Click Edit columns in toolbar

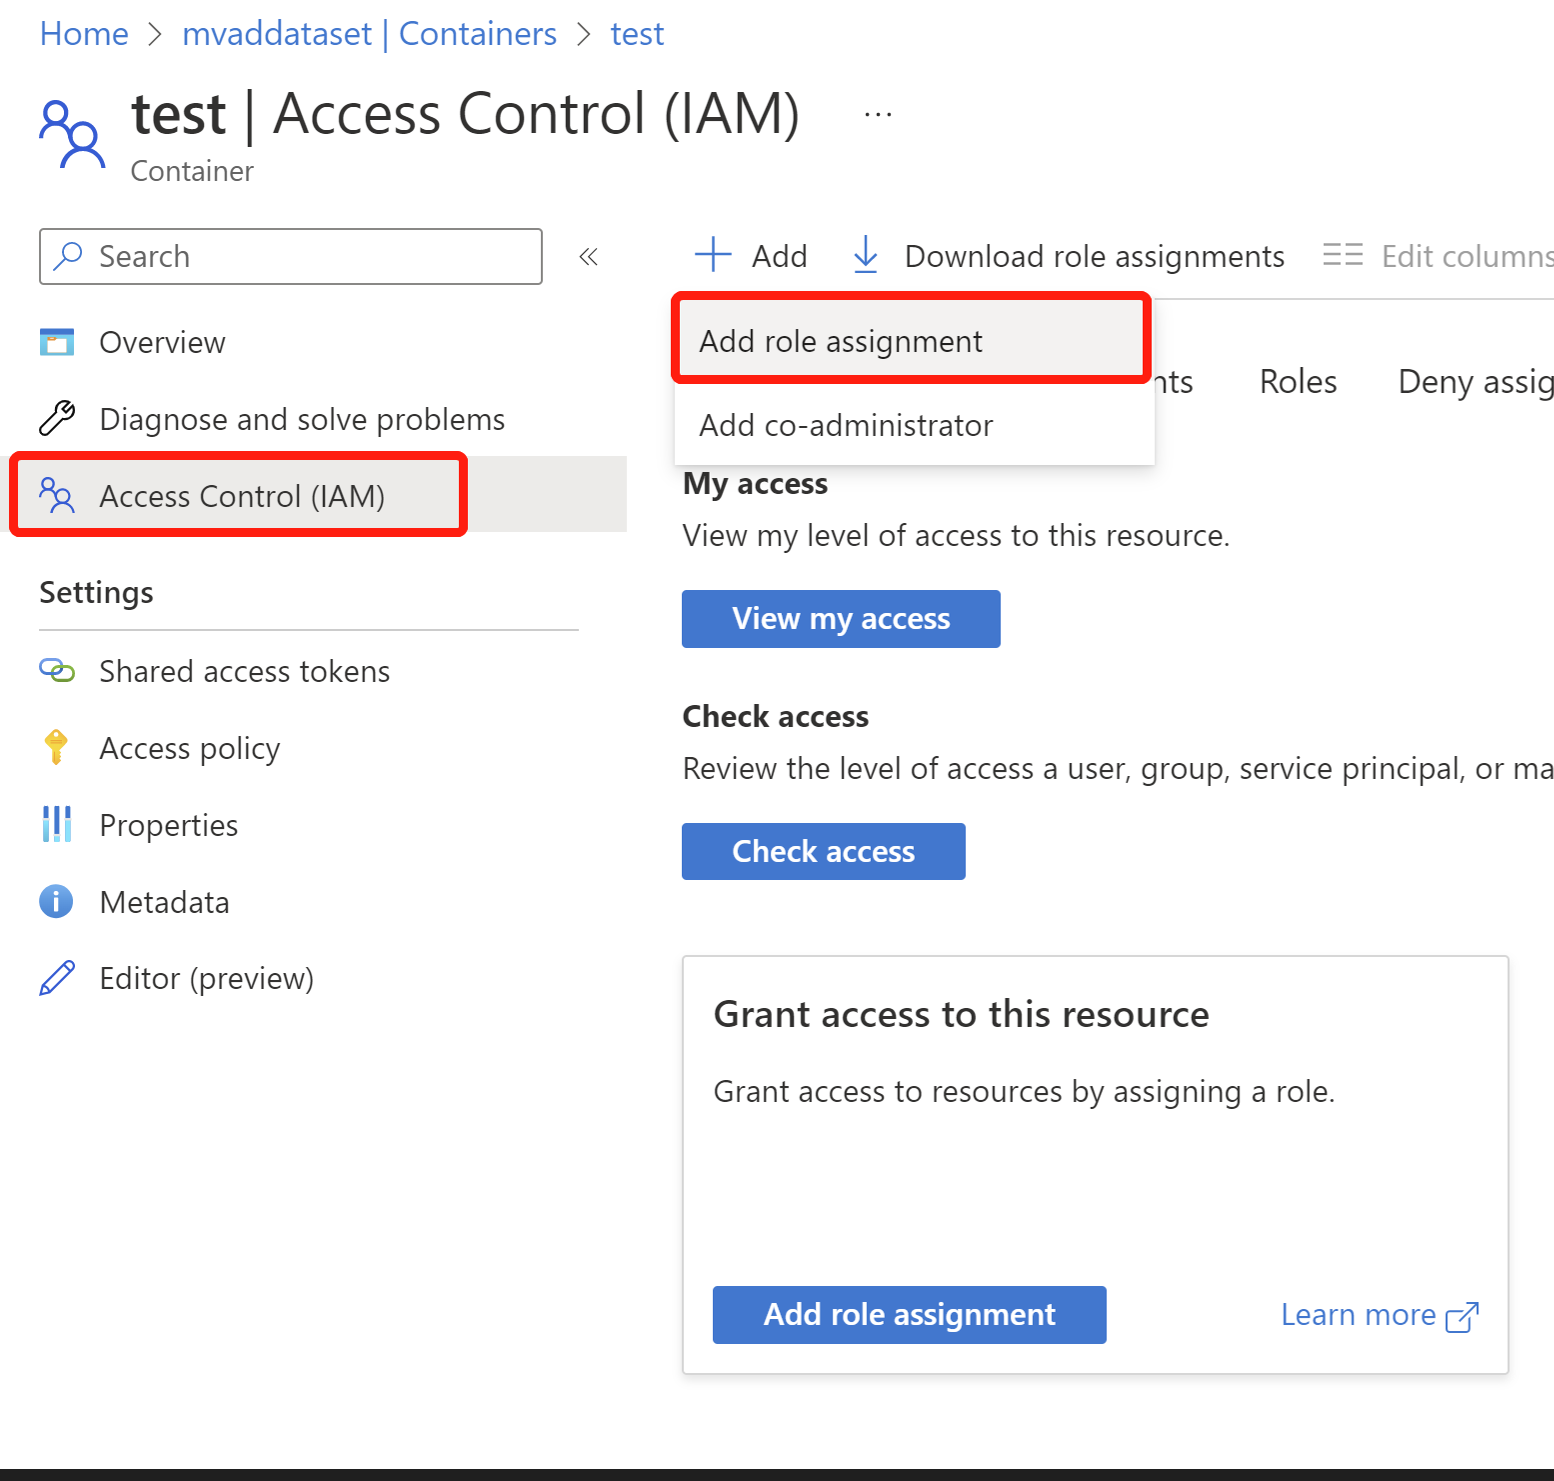pyautogui.click(x=1438, y=256)
